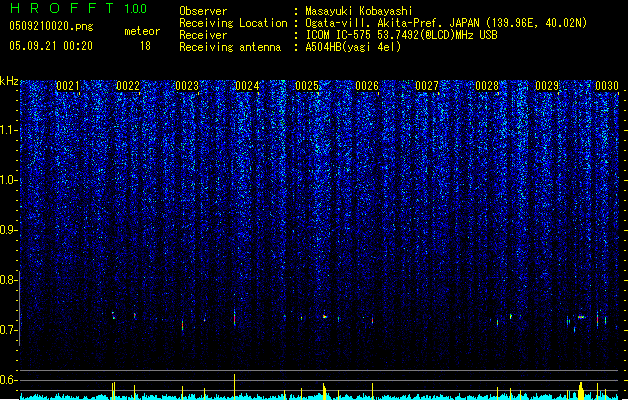Viewport: 629px width, 400px height.
Task: Click the kHz axis unit label
Action: [9, 81]
